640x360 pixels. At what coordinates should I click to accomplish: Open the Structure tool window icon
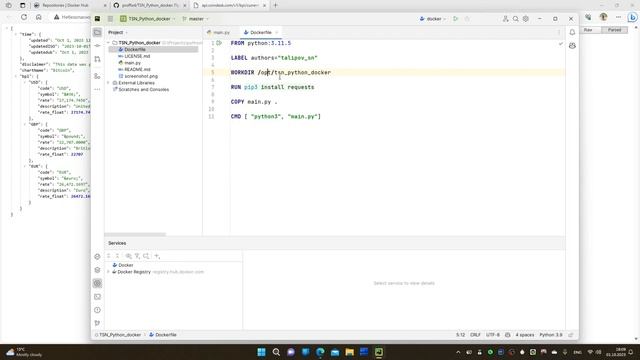click(97, 76)
